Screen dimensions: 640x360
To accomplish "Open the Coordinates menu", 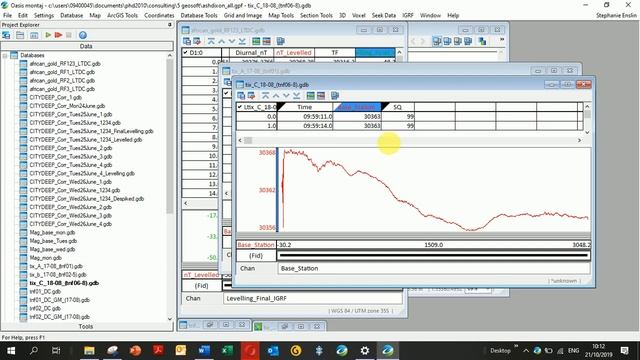I will coord(159,15).
